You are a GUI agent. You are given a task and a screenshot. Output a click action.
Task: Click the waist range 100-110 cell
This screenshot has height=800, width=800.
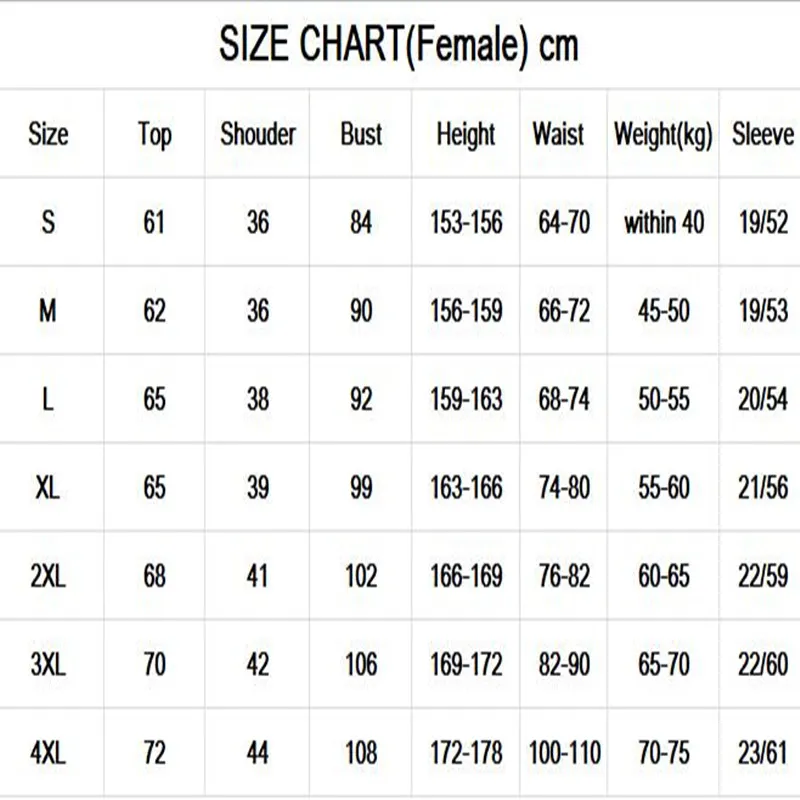click(563, 753)
